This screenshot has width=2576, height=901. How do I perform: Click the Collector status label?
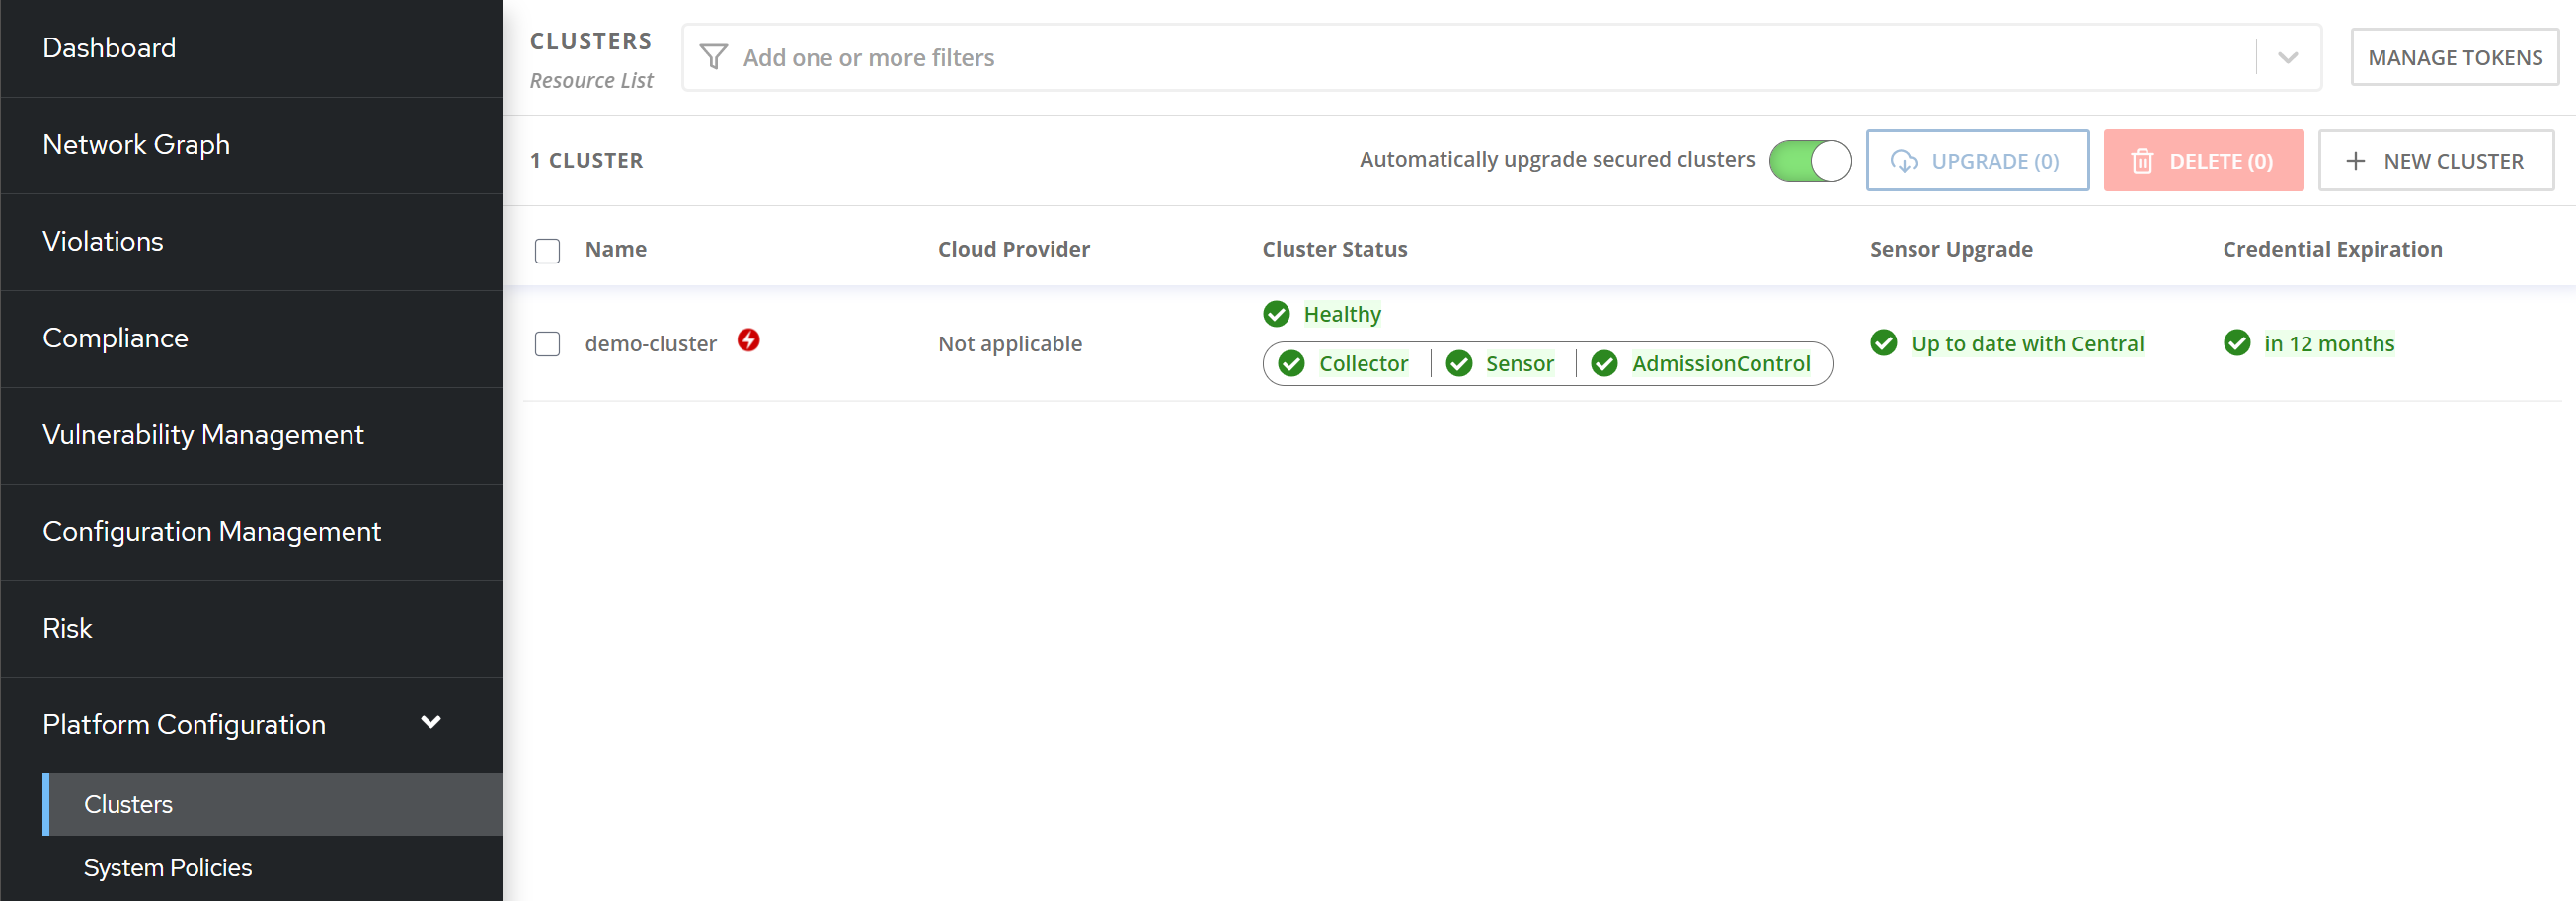click(x=1363, y=363)
